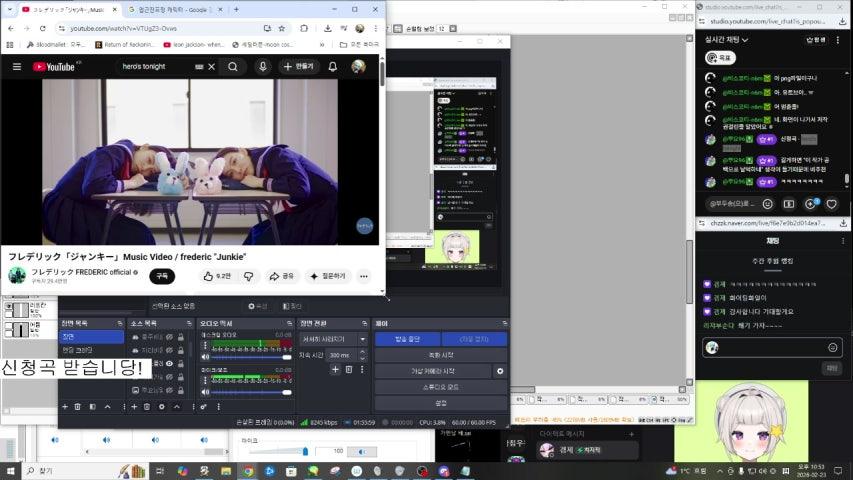Mute the desktop audio speaker in OBS mixer
Viewport: 853px width, 480px height.
pos(205,357)
